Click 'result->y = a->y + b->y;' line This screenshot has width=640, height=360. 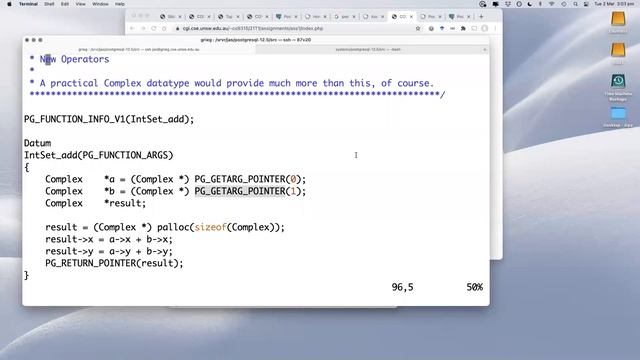point(109,251)
